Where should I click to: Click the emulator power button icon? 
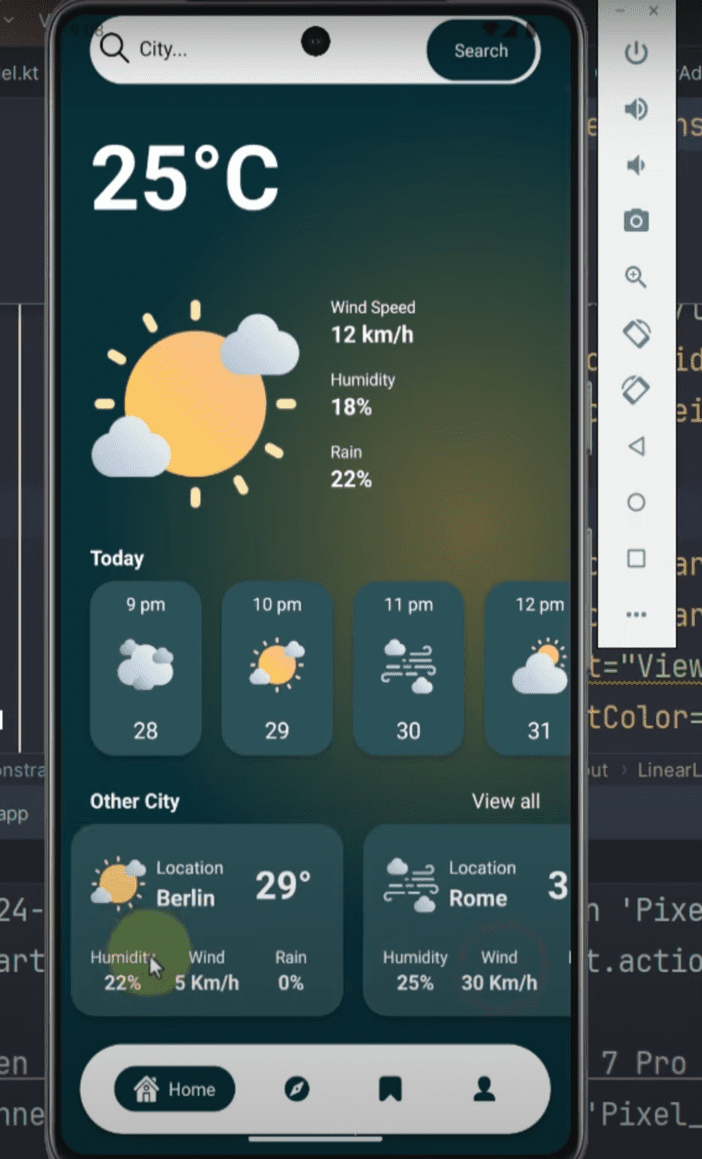coord(636,52)
